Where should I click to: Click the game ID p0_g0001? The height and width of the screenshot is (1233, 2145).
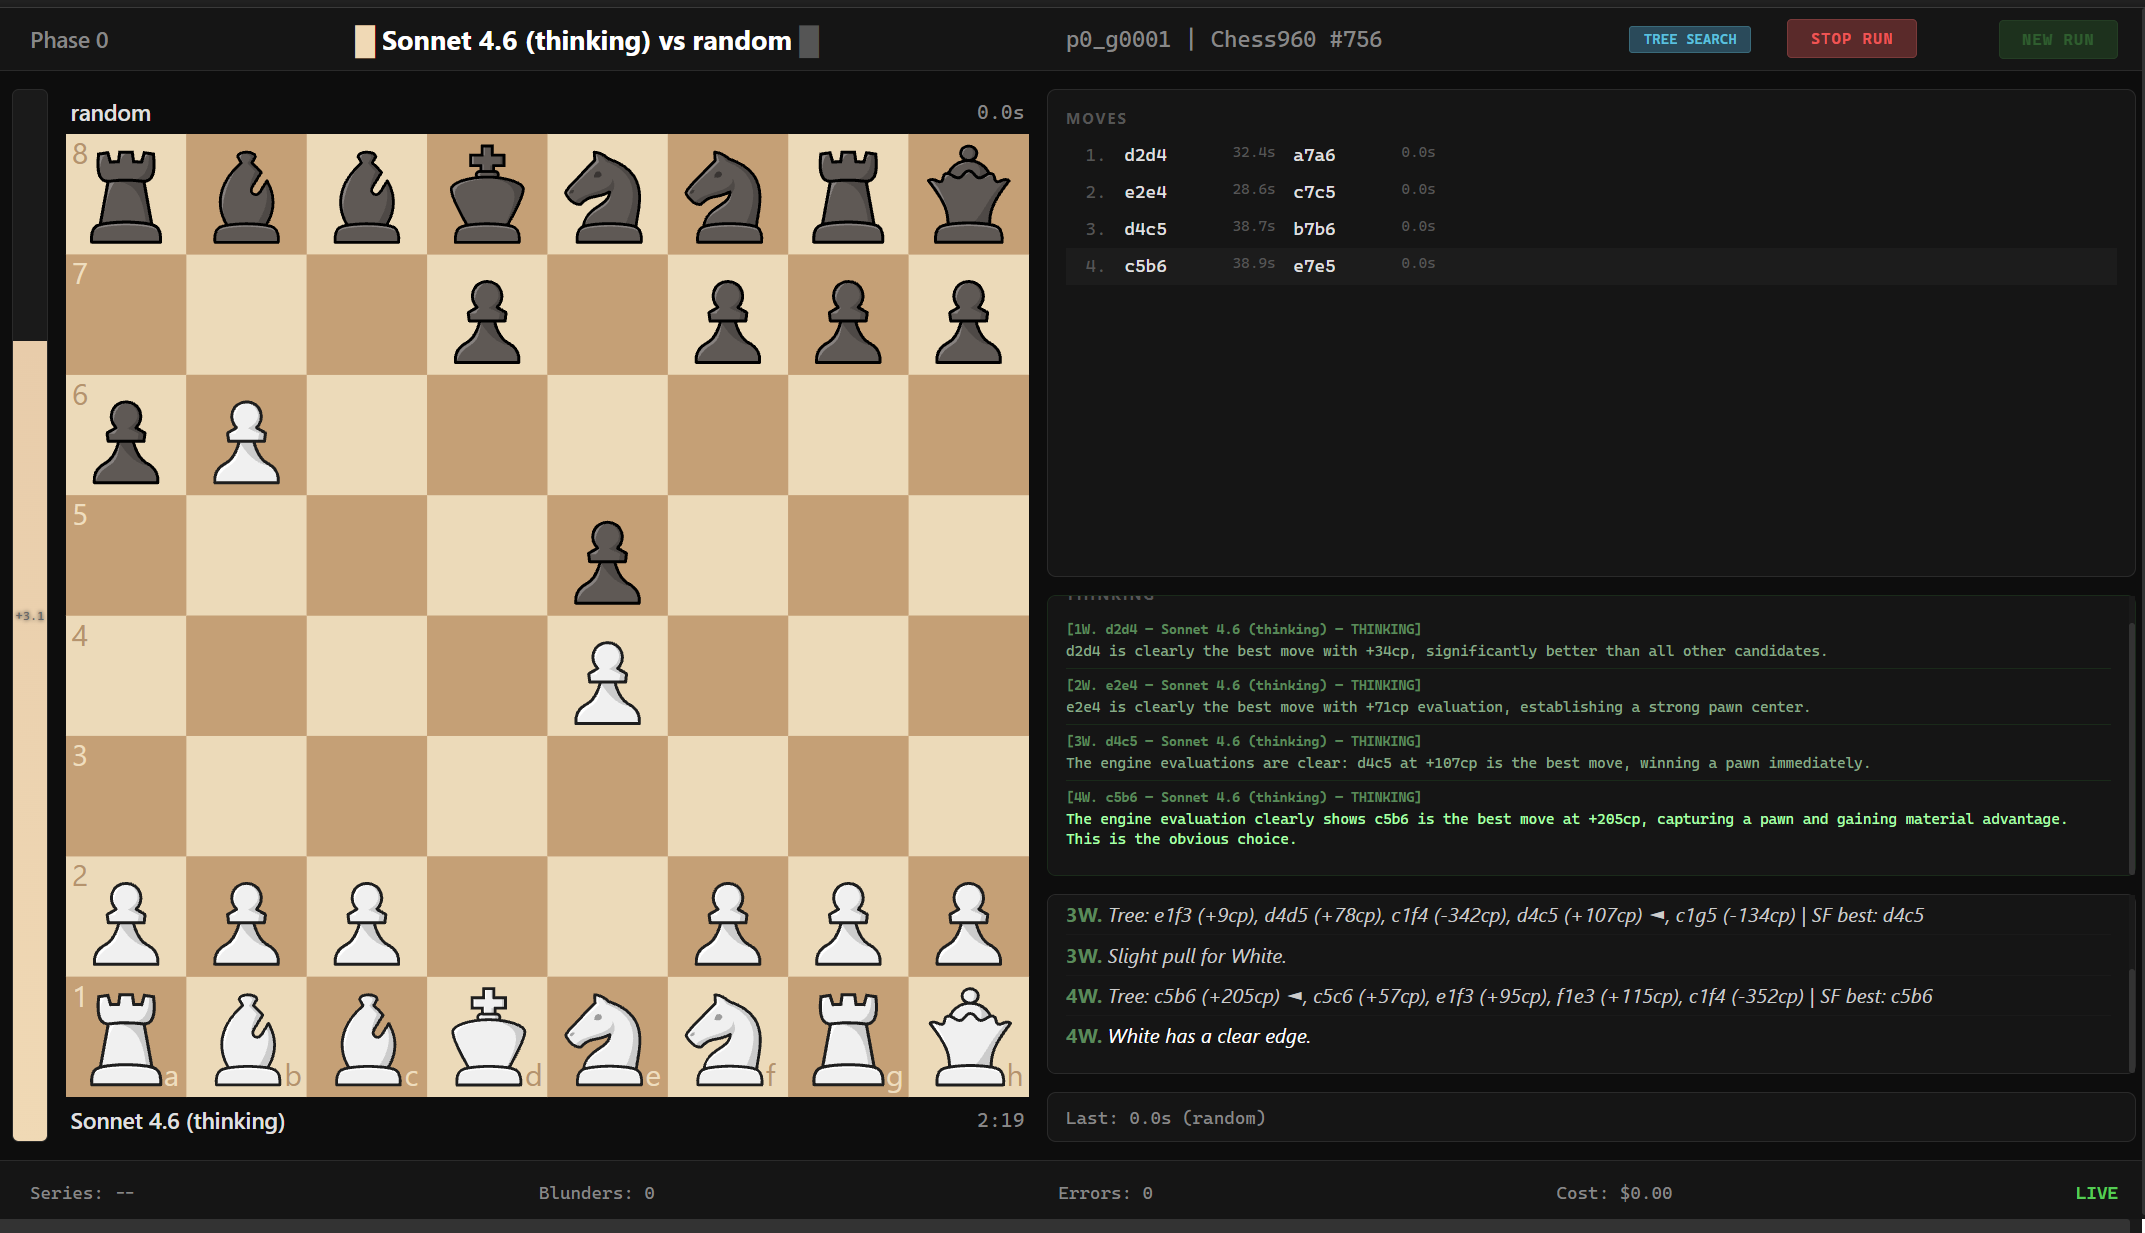pyautogui.click(x=1117, y=39)
